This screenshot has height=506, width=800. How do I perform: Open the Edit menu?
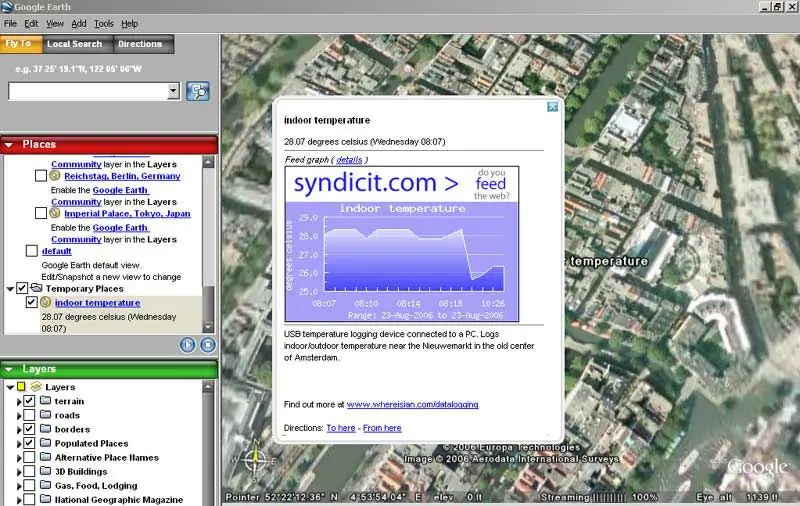point(31,23)
